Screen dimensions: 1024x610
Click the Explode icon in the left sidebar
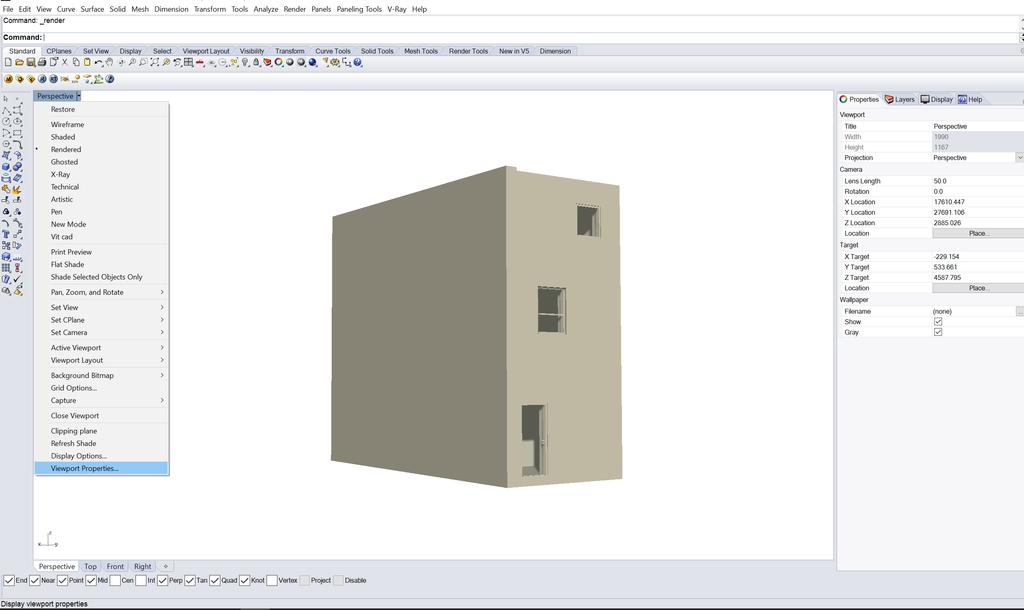16,189
